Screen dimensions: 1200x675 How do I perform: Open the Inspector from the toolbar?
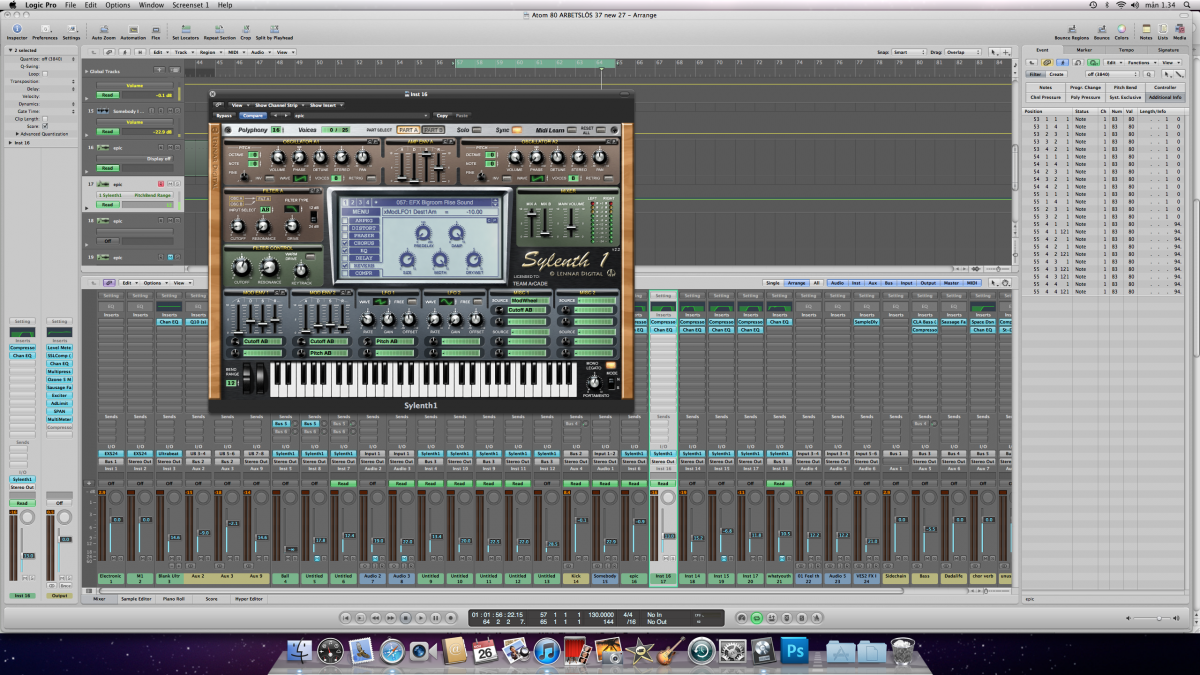18,32
